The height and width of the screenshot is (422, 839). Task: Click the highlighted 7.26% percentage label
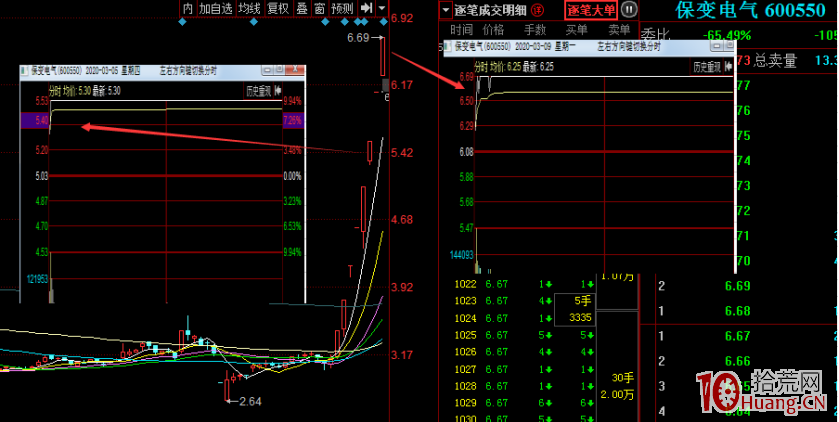[292, 120]
